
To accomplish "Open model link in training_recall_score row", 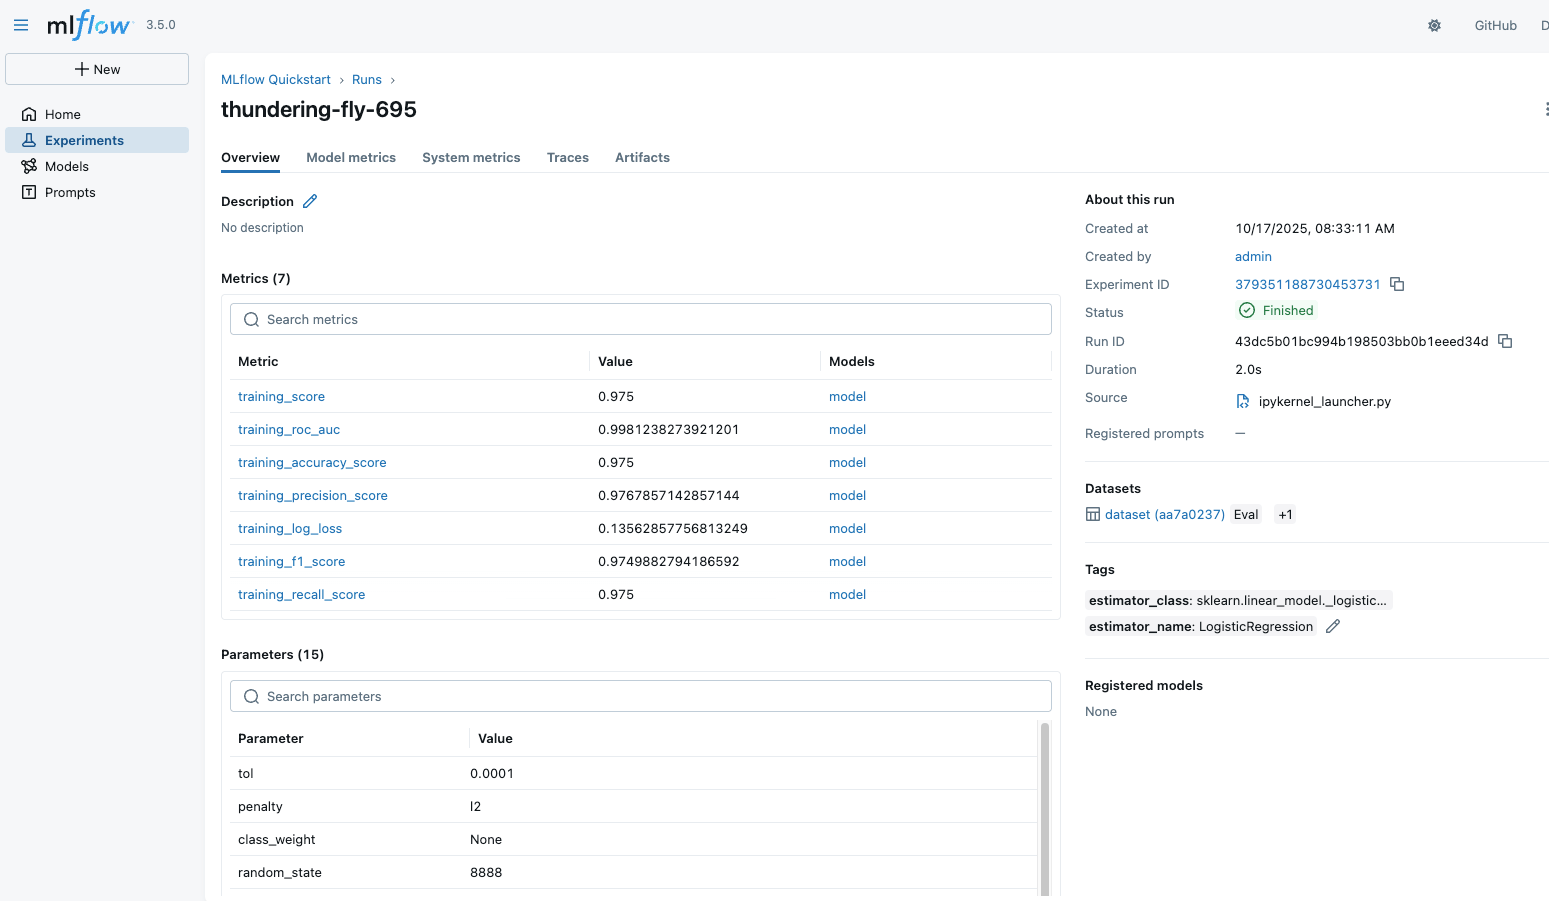I will pyautogui.click(x=847, y=594).
